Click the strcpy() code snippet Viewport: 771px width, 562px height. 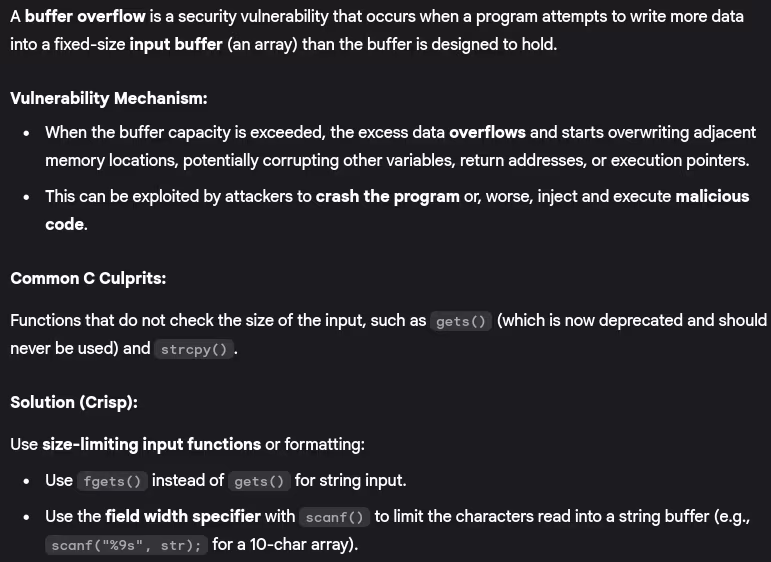194,349
